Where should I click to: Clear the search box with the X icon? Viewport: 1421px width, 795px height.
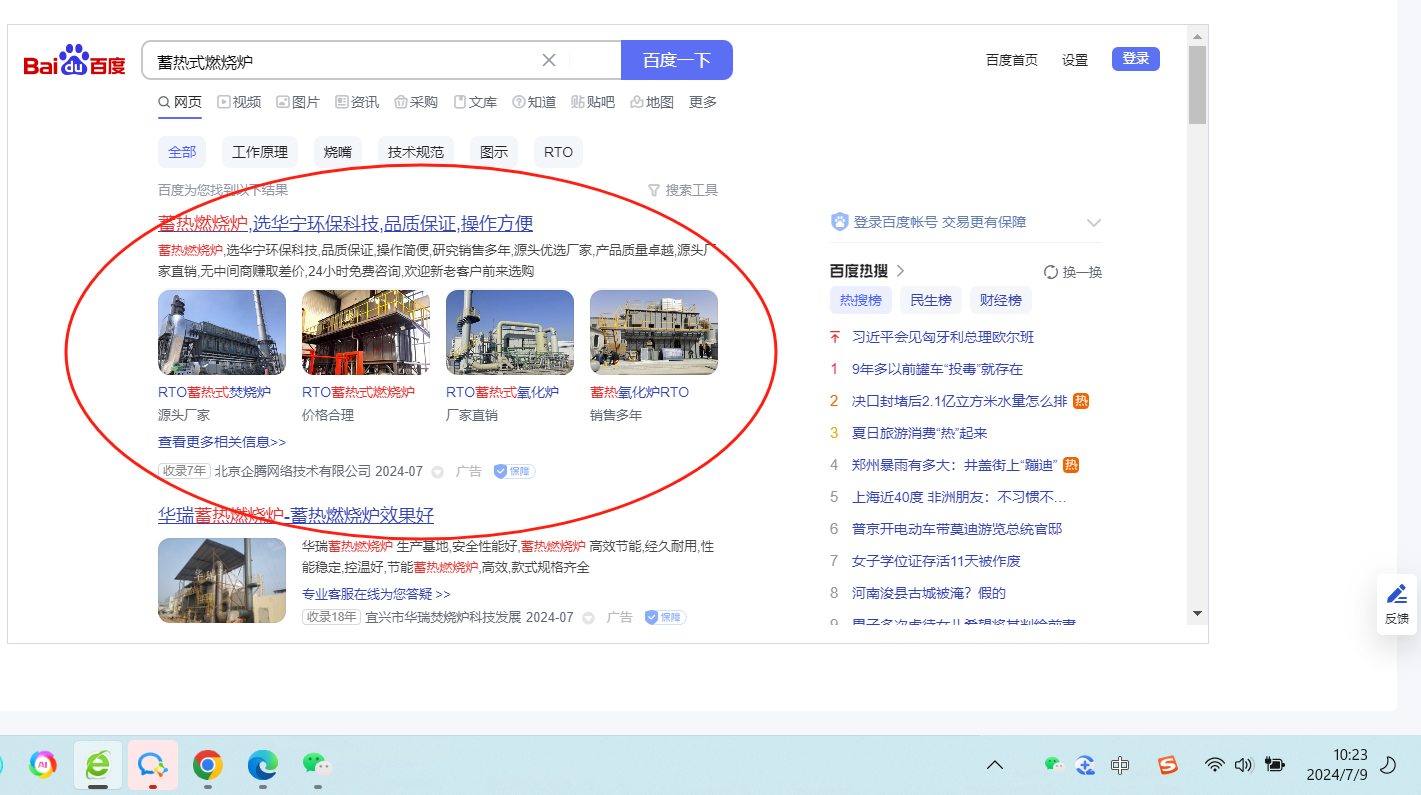click(x=548, y=60)
